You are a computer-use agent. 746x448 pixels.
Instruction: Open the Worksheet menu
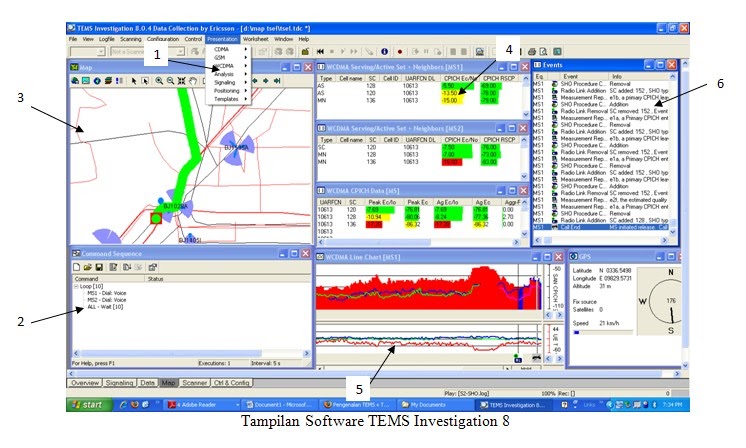[255, 39]
